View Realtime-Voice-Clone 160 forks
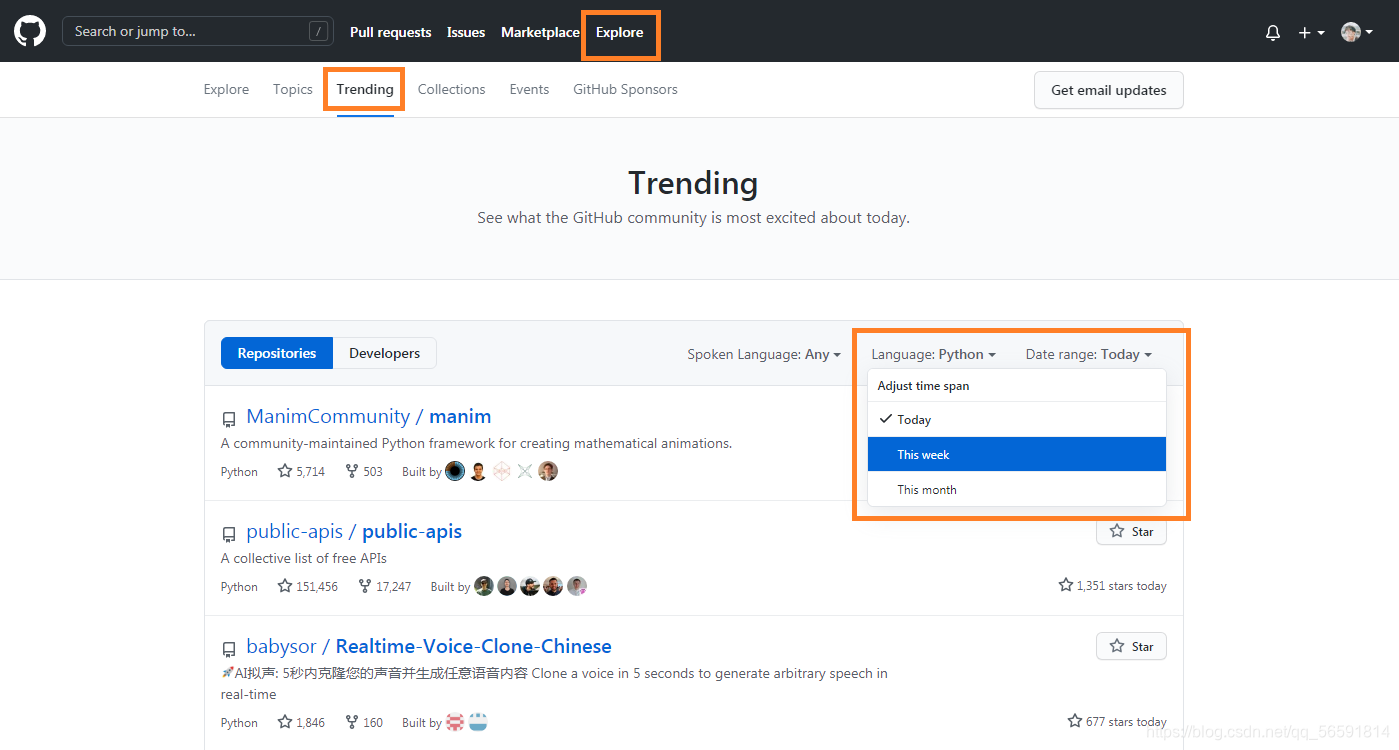 [364, 722]
